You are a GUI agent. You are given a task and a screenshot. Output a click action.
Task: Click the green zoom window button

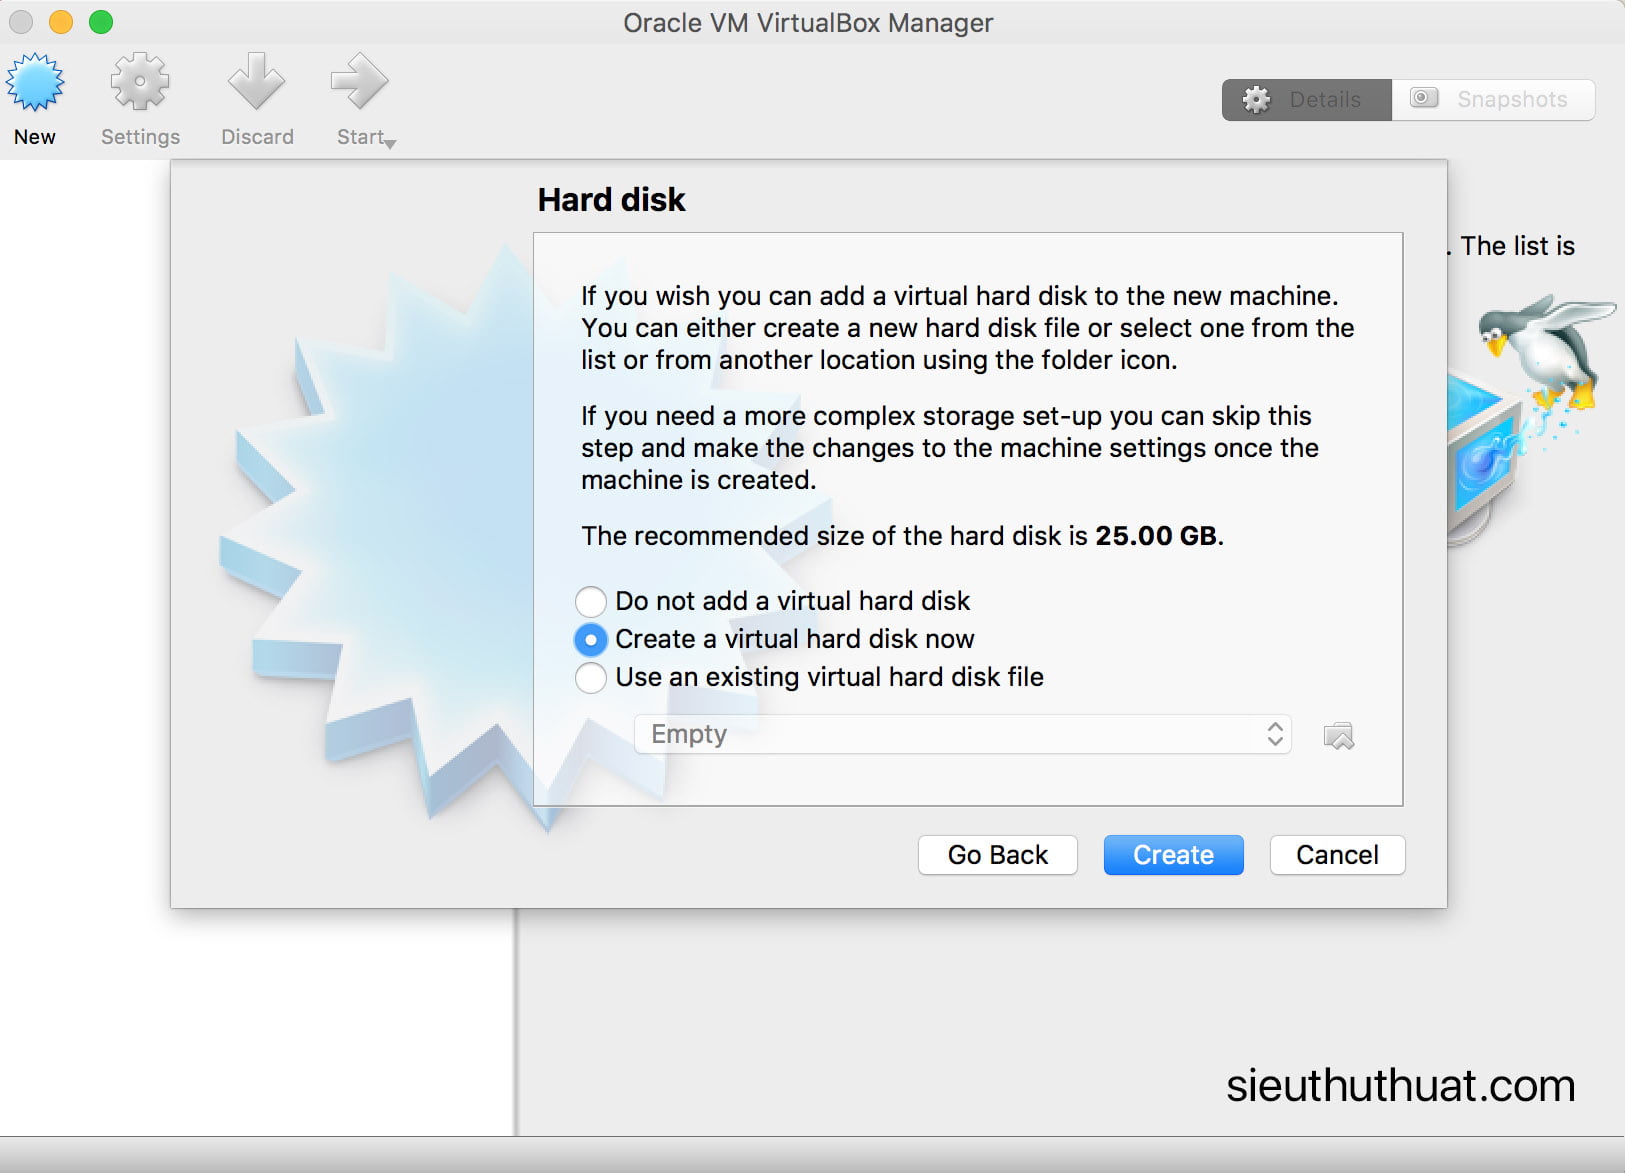click(101, 22)
